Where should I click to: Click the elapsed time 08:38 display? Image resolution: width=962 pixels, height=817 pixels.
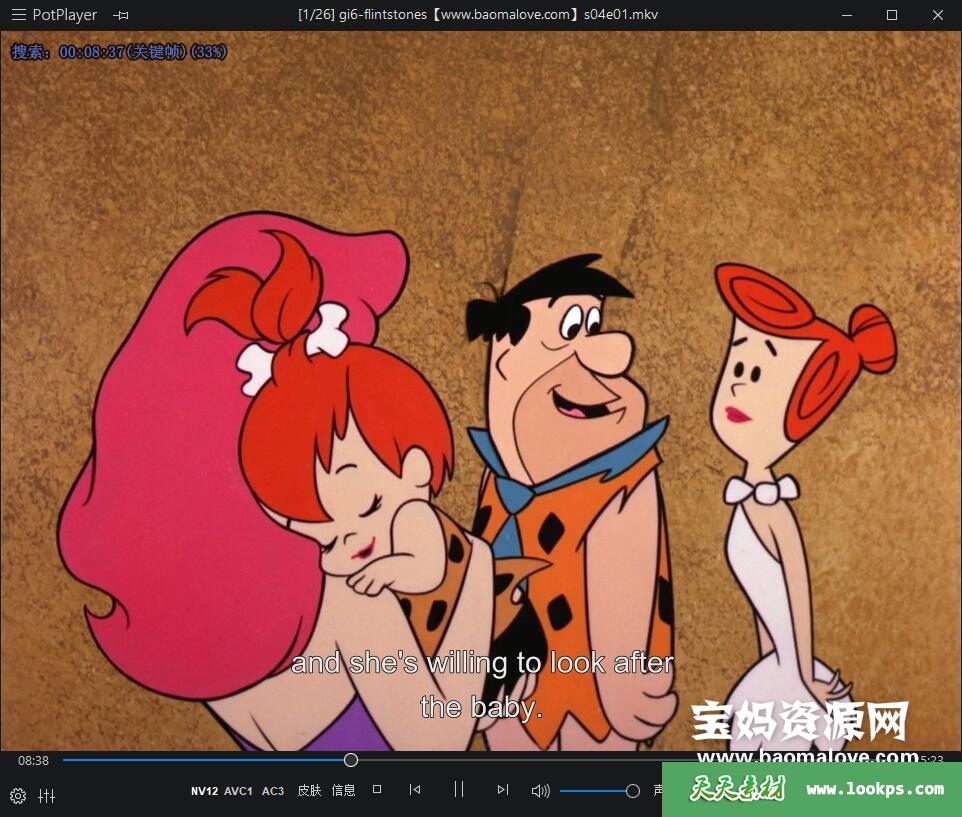(x=33, y=760)
